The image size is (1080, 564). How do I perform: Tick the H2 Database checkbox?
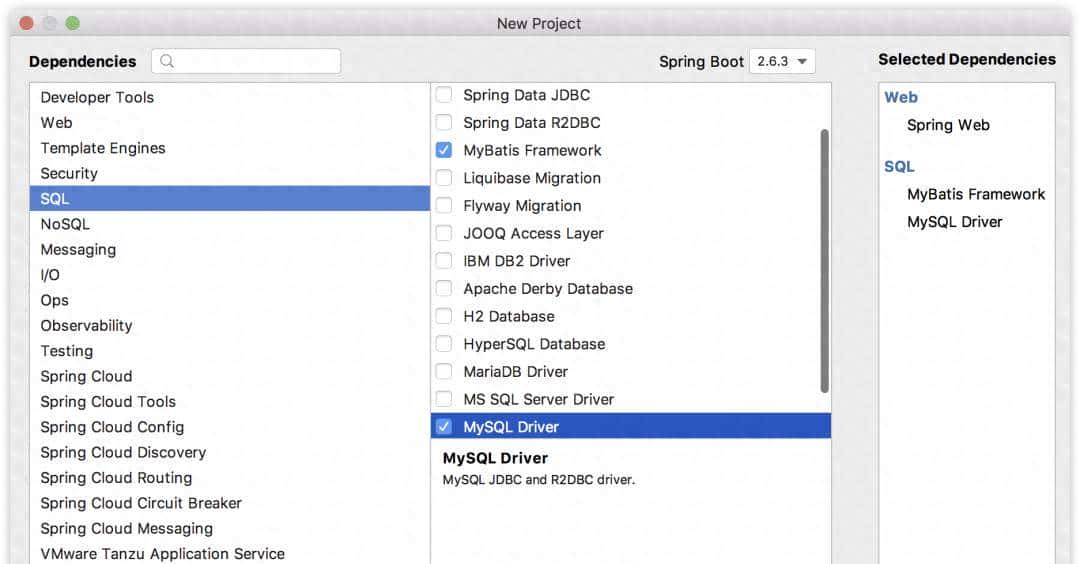(444, 316)
